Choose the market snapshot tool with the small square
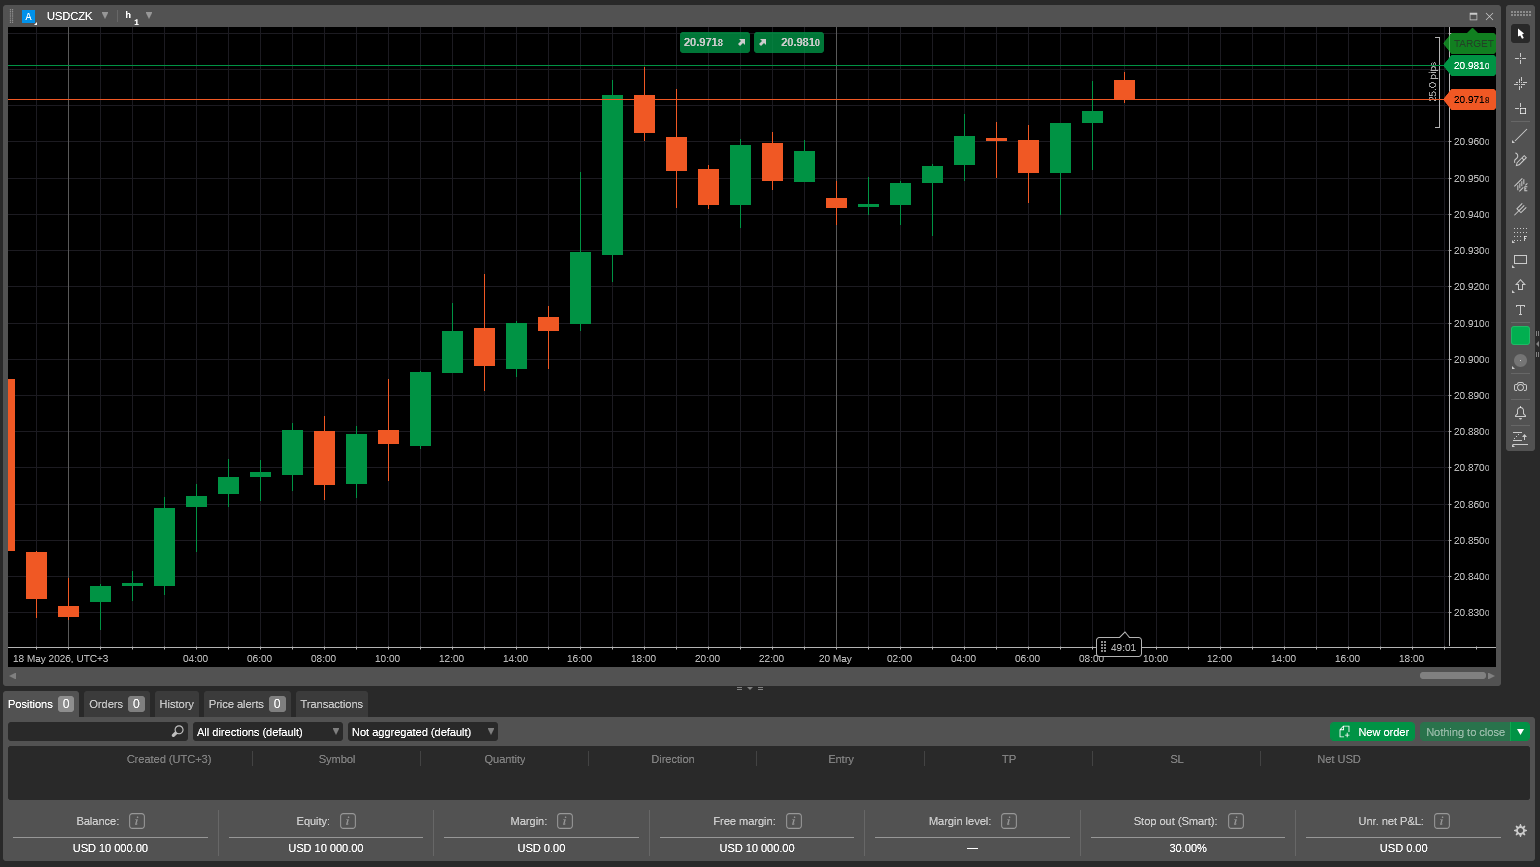Viewport: 1540px width, 867px height. [1520, 109]
